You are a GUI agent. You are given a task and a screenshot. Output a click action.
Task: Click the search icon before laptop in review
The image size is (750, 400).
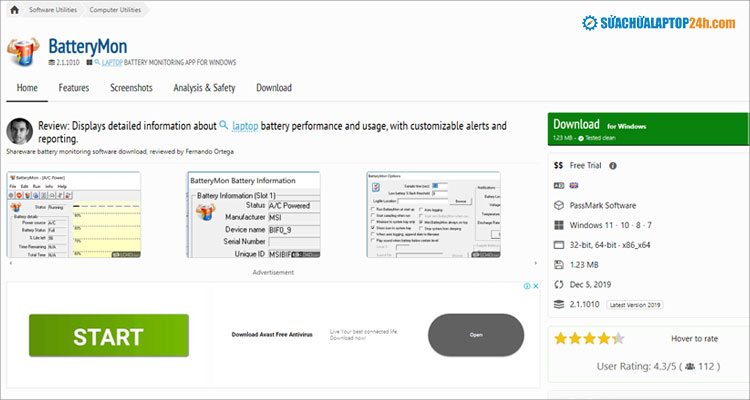pos(223,127)
